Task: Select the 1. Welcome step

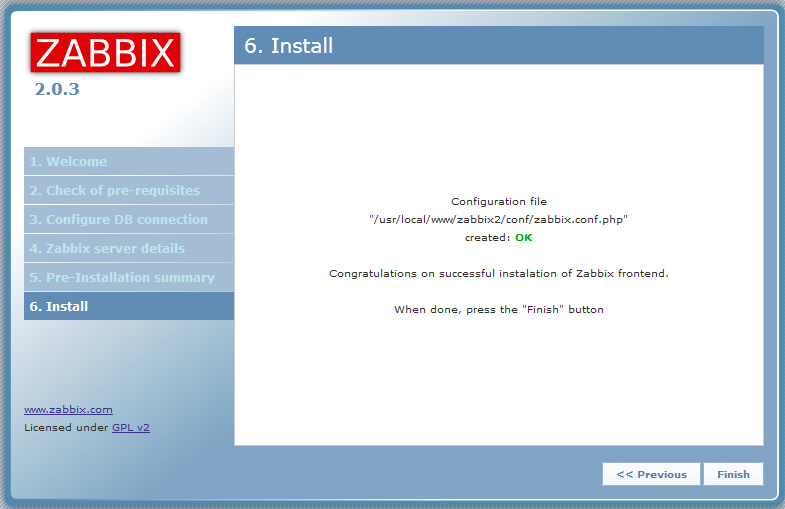Action: pyautogui.click(x=68, y=162)
